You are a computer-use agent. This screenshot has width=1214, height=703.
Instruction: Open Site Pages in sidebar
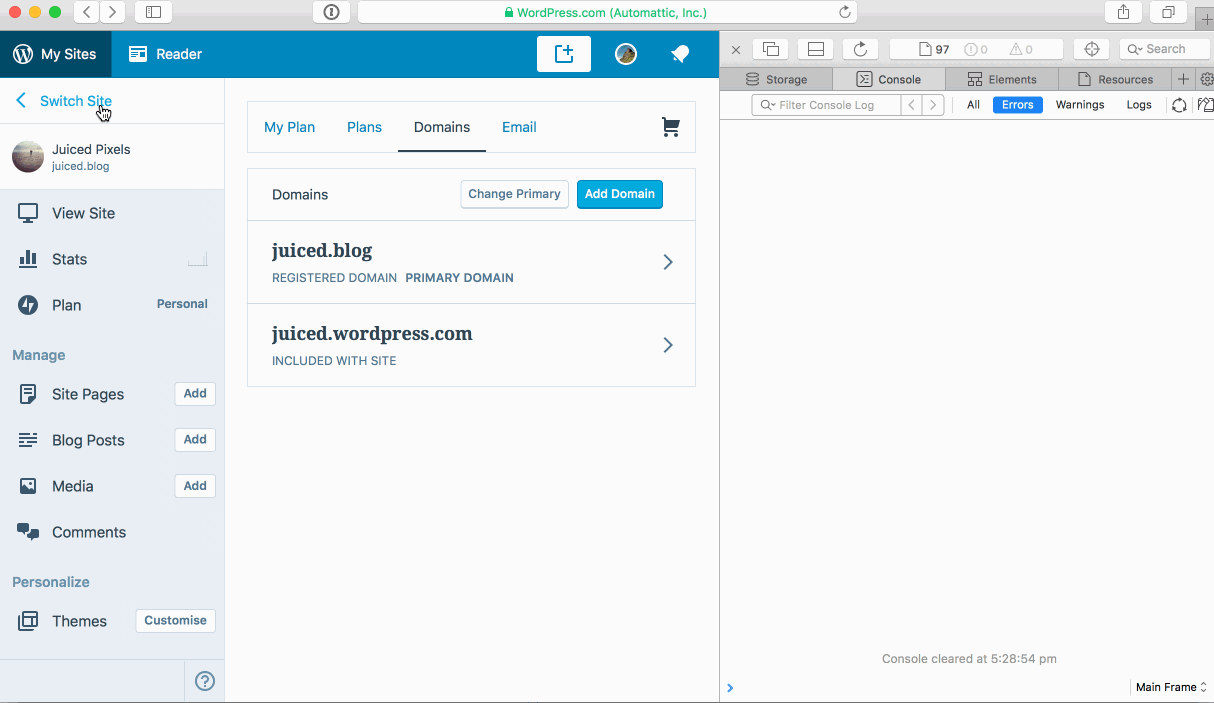88,394
